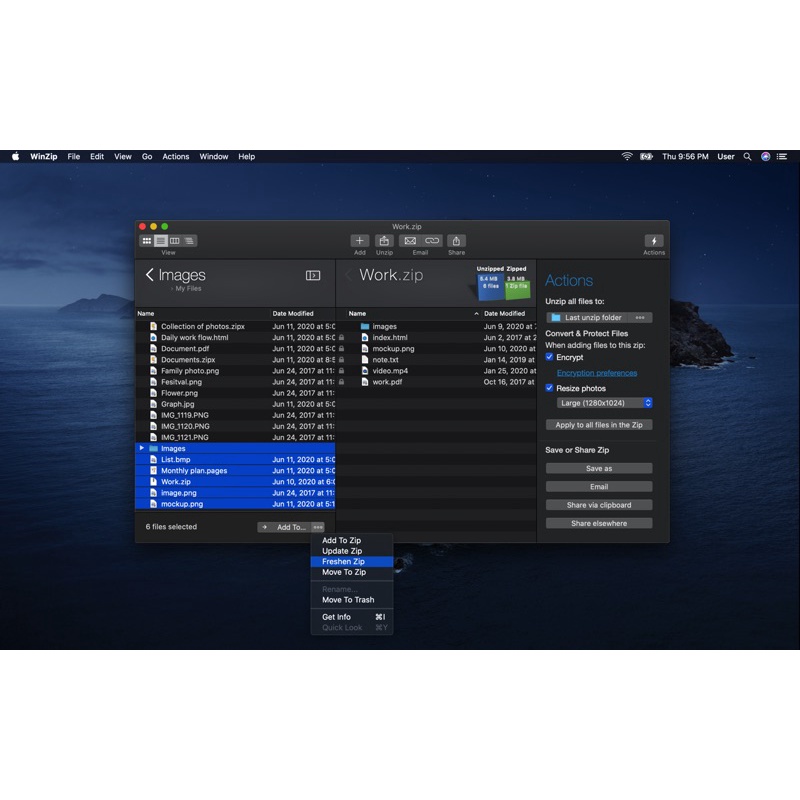This screenshot has height=800, width=800.
Task: Expand the Images folder disclosure triangle
Action: click(141, 448)
